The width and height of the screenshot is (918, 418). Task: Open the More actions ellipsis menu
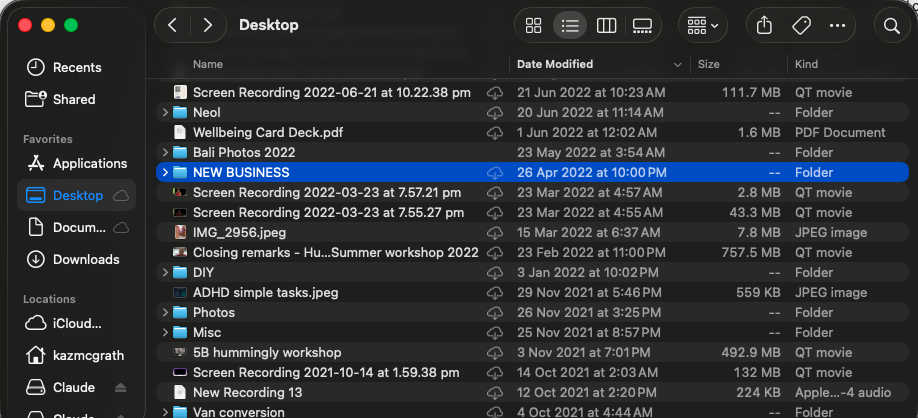click(x=838, y=25)
